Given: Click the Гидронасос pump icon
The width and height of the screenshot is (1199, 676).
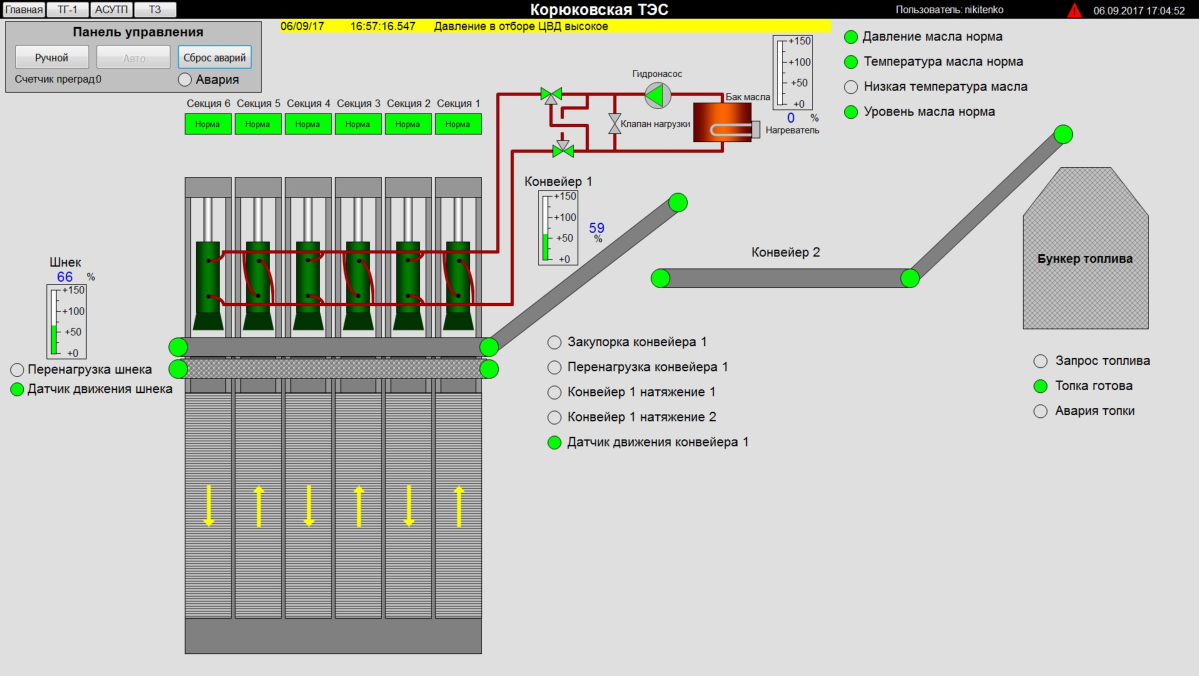Looking at the screenshot, I should pos(656,95).
